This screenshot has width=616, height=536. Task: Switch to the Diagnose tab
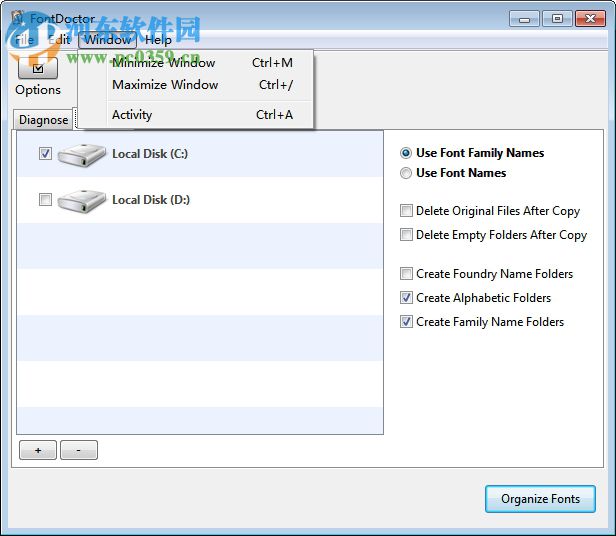[x=43, y=119]
